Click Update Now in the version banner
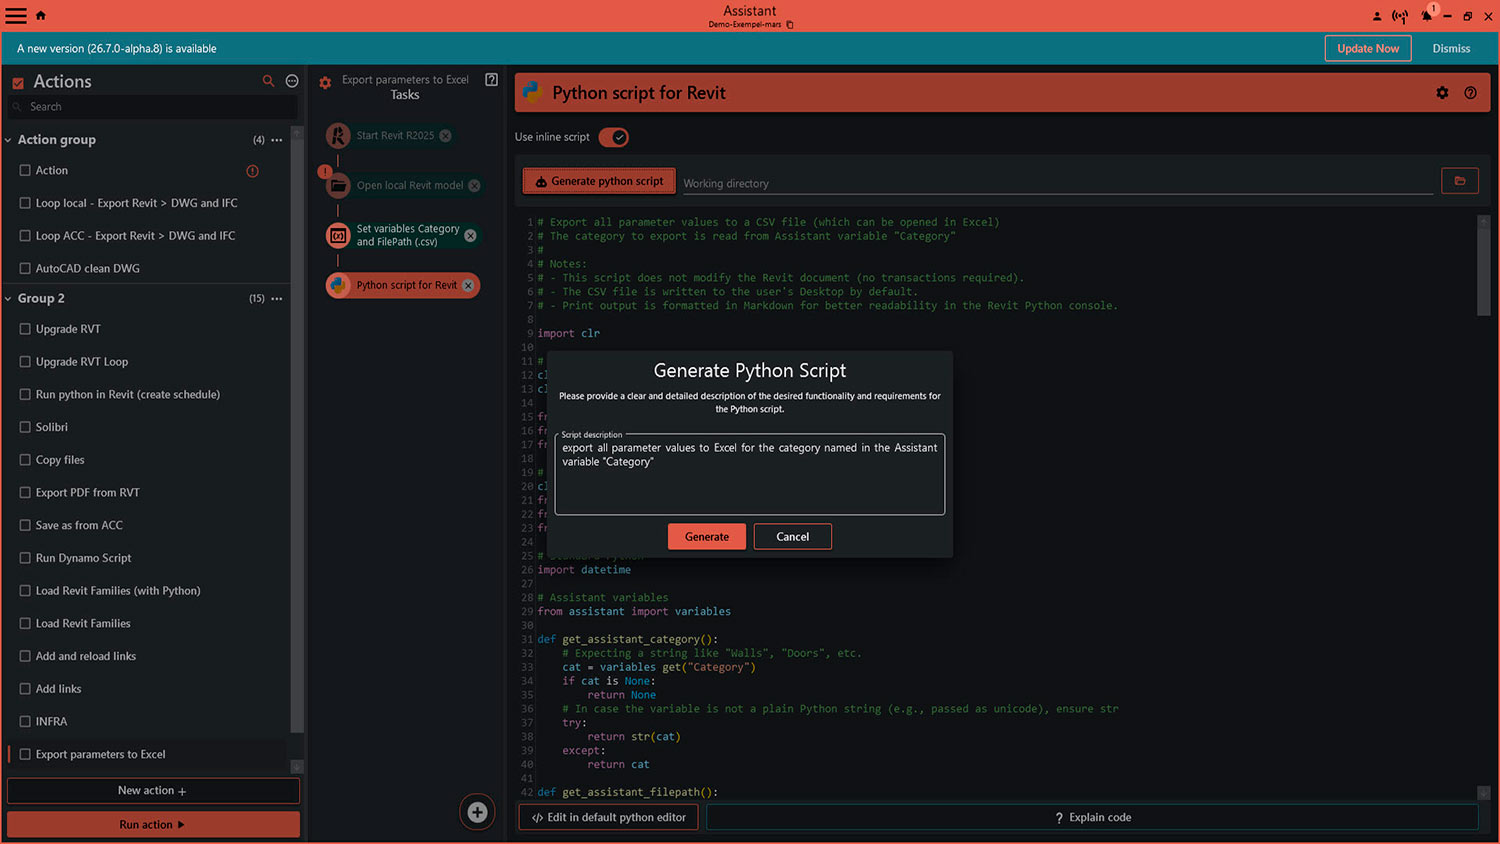The height and width of the screenshot is (844, 1500). [x=1367, y=48]
